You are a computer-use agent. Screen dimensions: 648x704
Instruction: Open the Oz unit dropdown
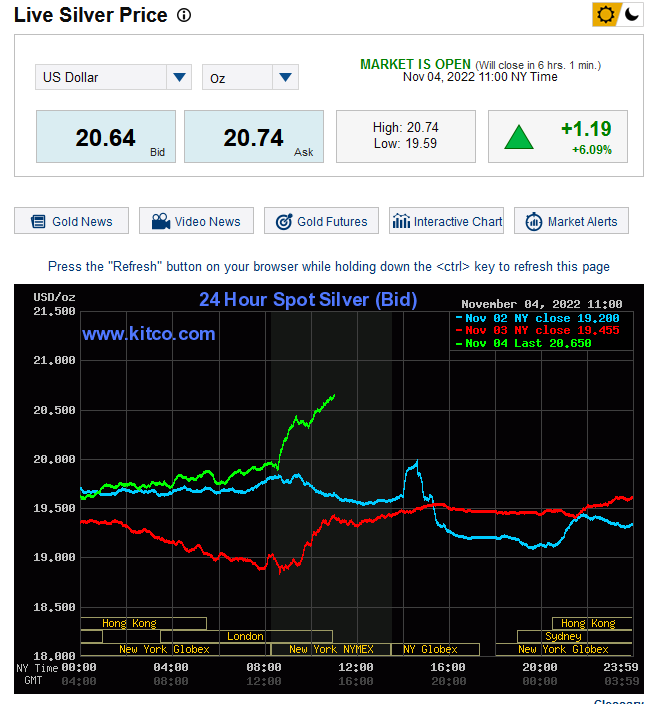tap(250, 77)
